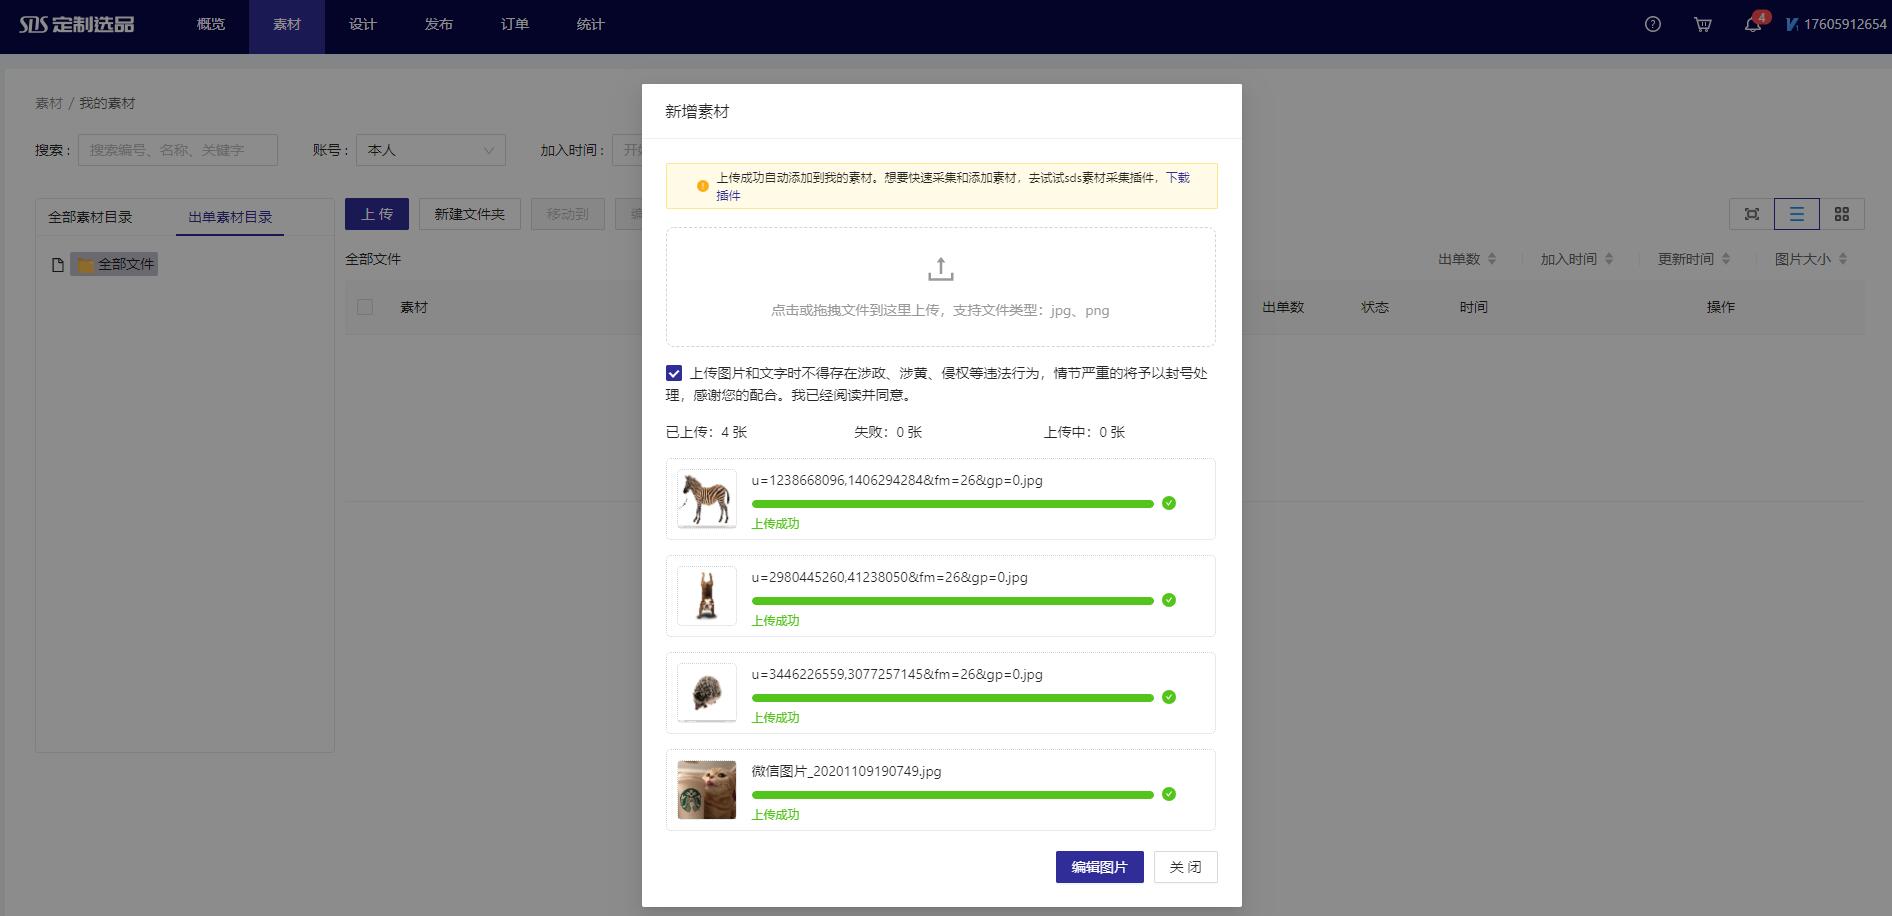Click filename 微信图片_20201109190749.jpg

click(x=846, y=771)
